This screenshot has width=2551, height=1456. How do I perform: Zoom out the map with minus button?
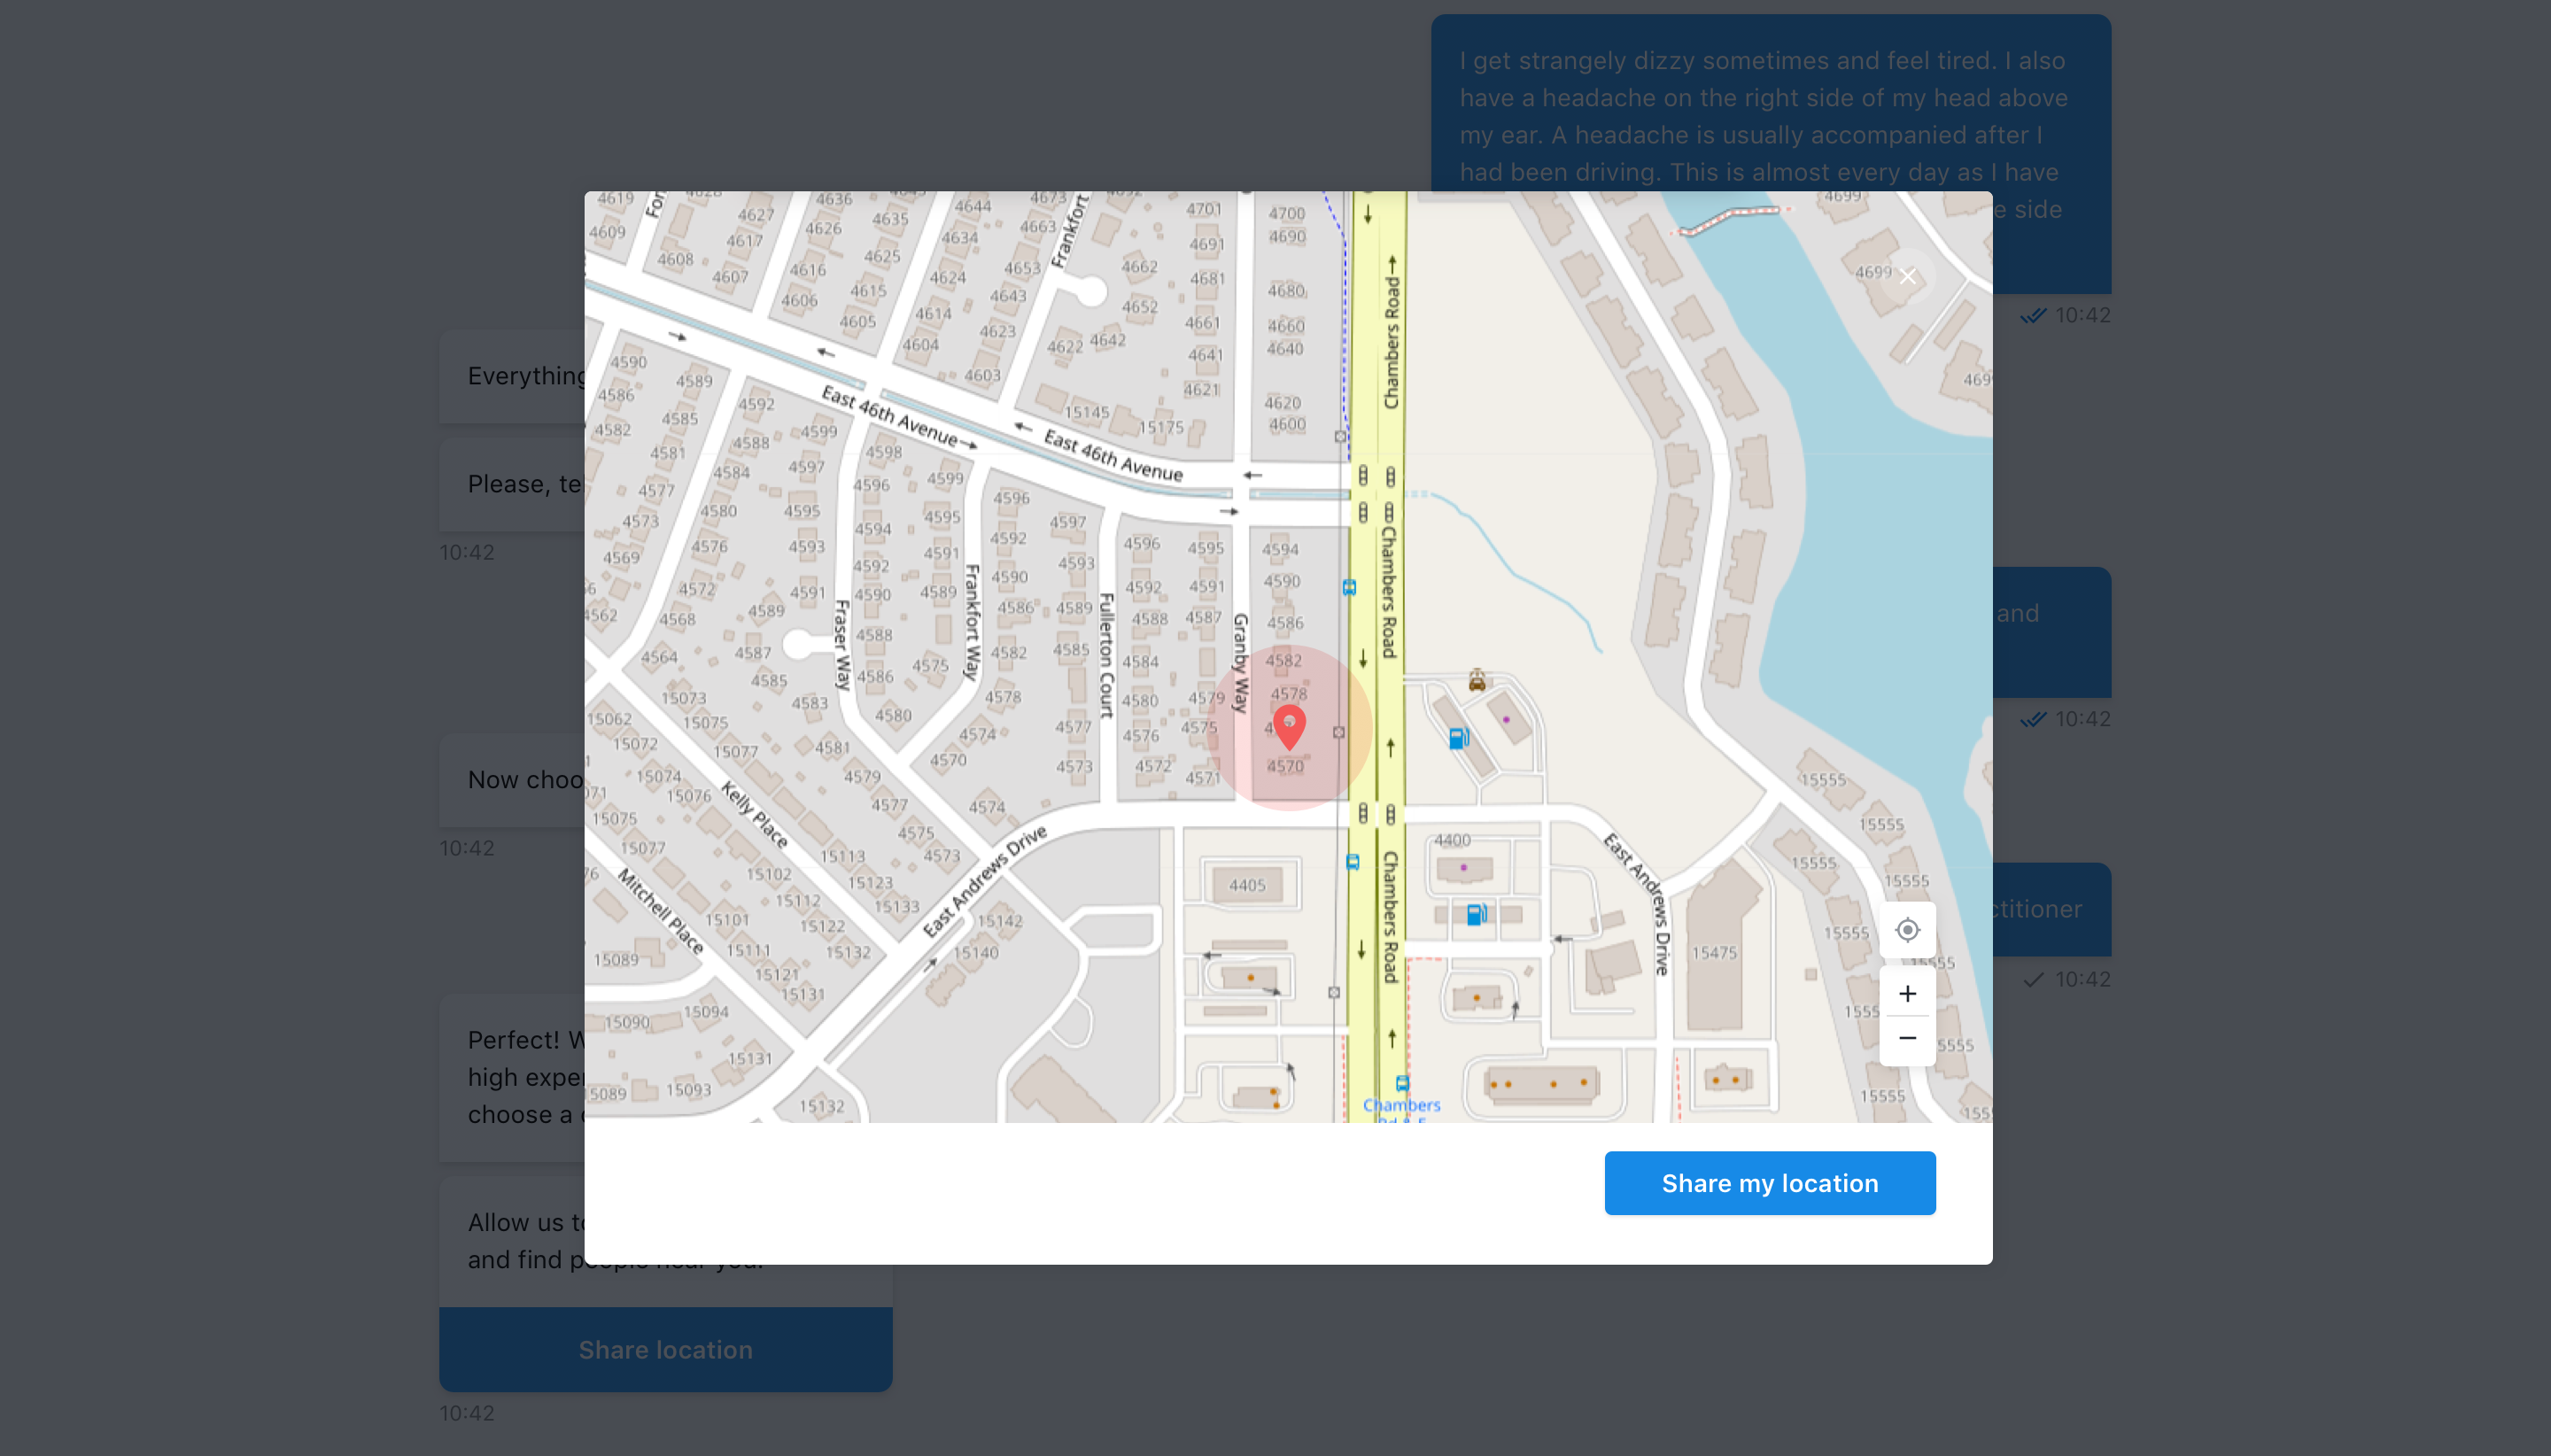tap(1907, 1038)
